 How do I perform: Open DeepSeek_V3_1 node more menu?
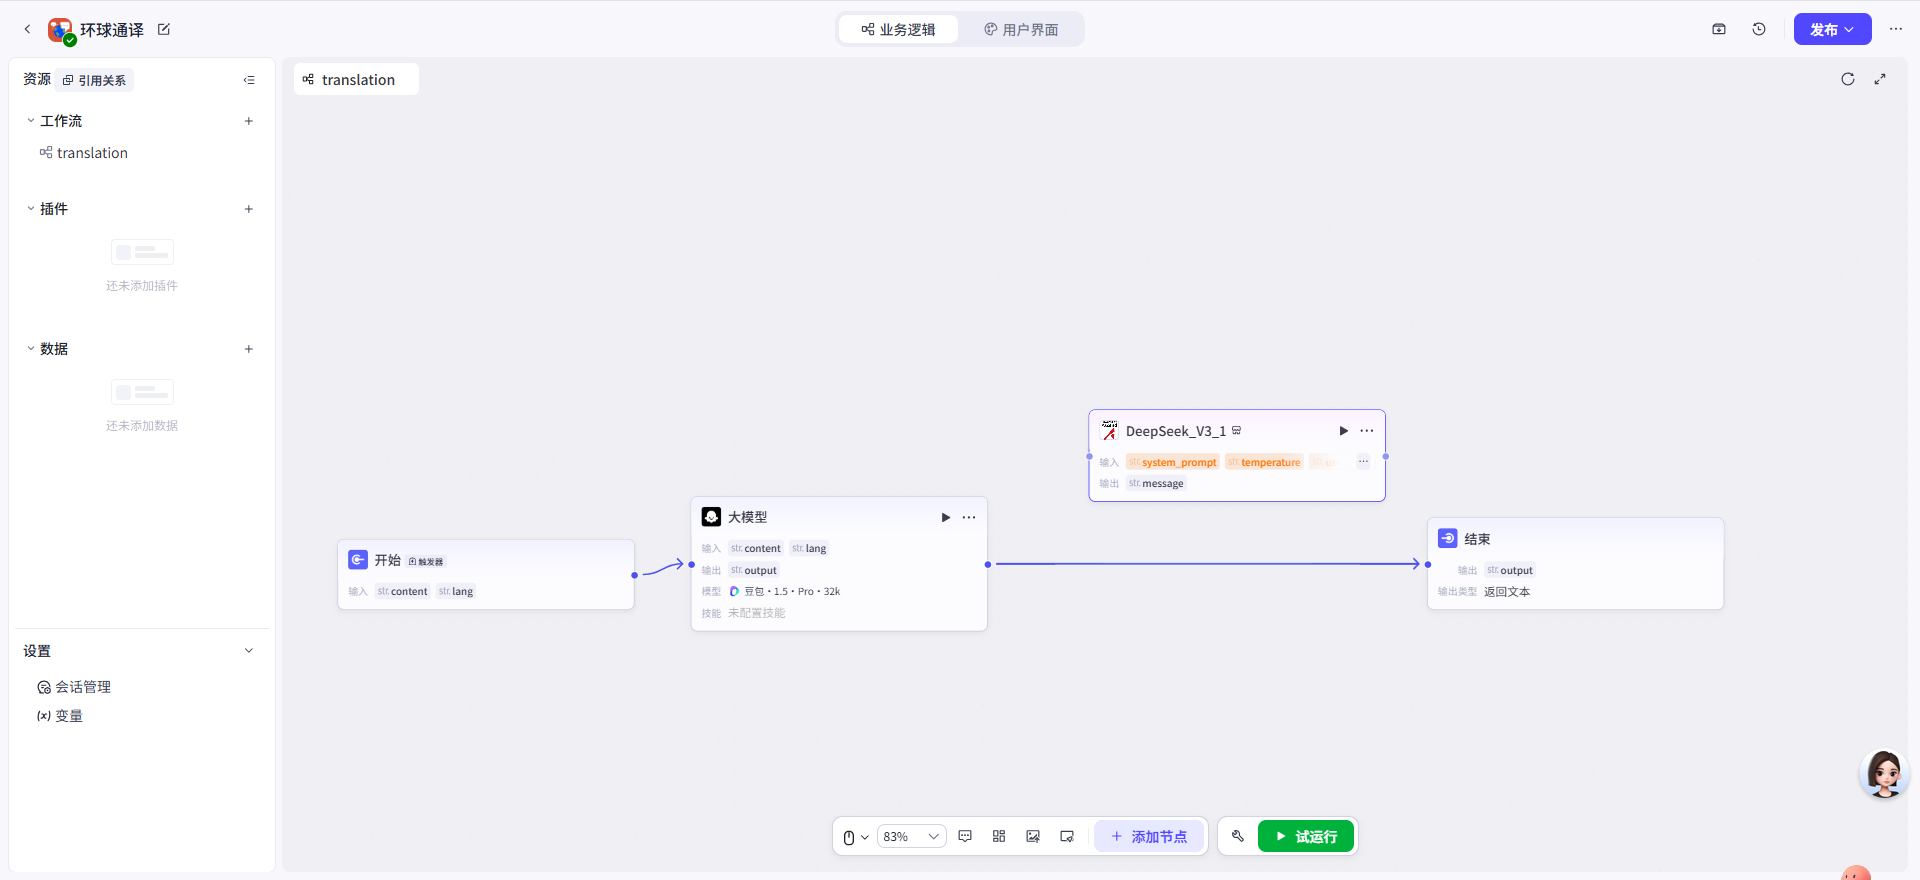(x=1367, y=431)
